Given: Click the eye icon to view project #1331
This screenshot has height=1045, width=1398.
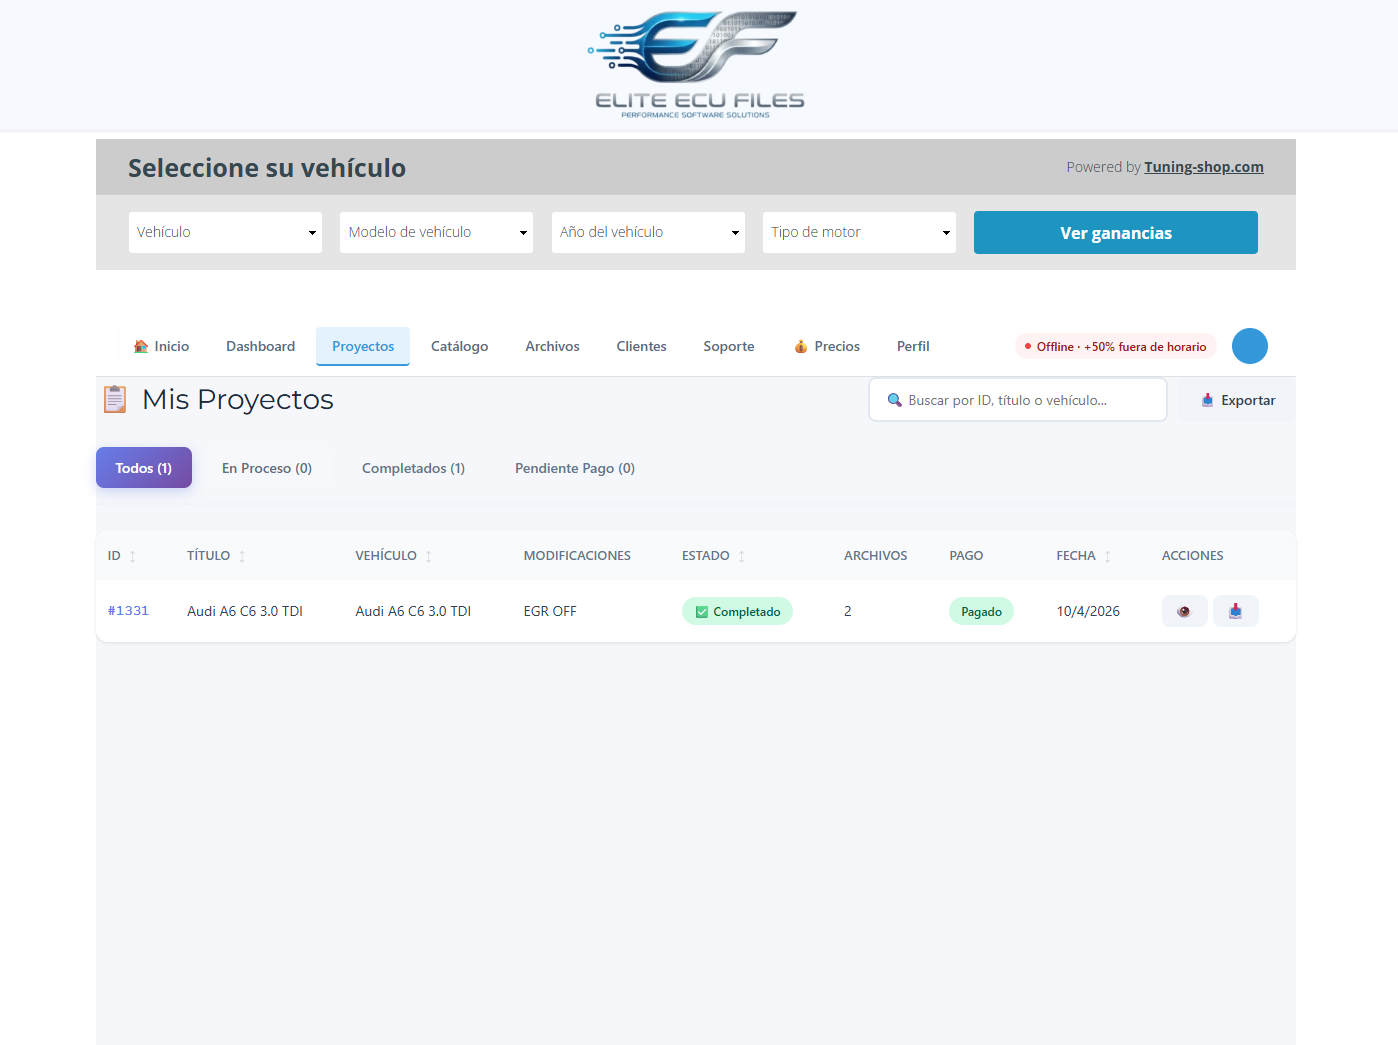Looking at the screenshot, I should (x=1184, y=611).
